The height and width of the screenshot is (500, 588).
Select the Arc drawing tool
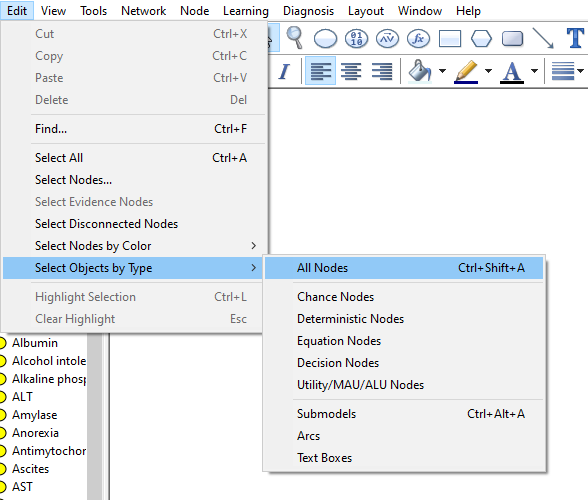point(543,38)
